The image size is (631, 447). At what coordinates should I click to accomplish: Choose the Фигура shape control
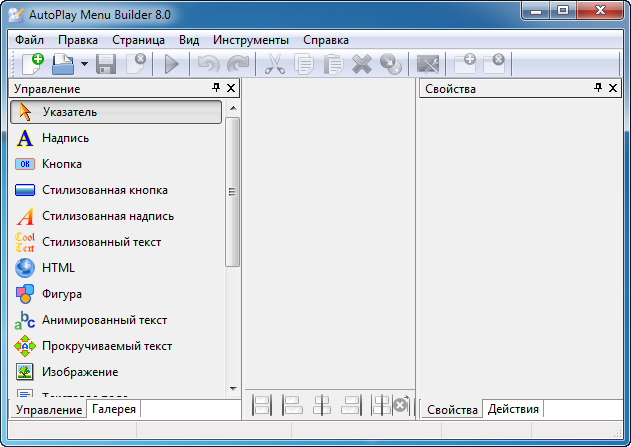62,294
